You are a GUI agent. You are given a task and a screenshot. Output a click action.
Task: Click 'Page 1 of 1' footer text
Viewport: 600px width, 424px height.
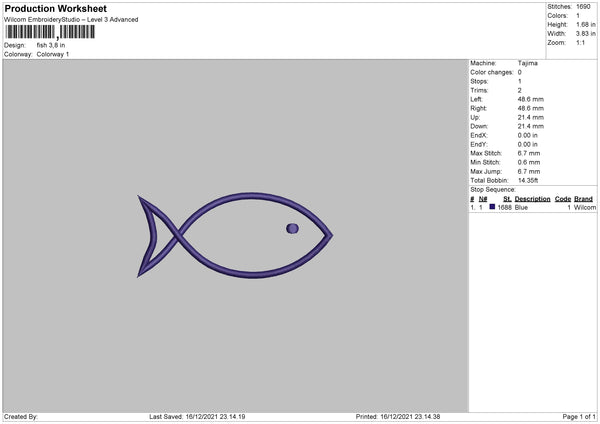[579, 417]
